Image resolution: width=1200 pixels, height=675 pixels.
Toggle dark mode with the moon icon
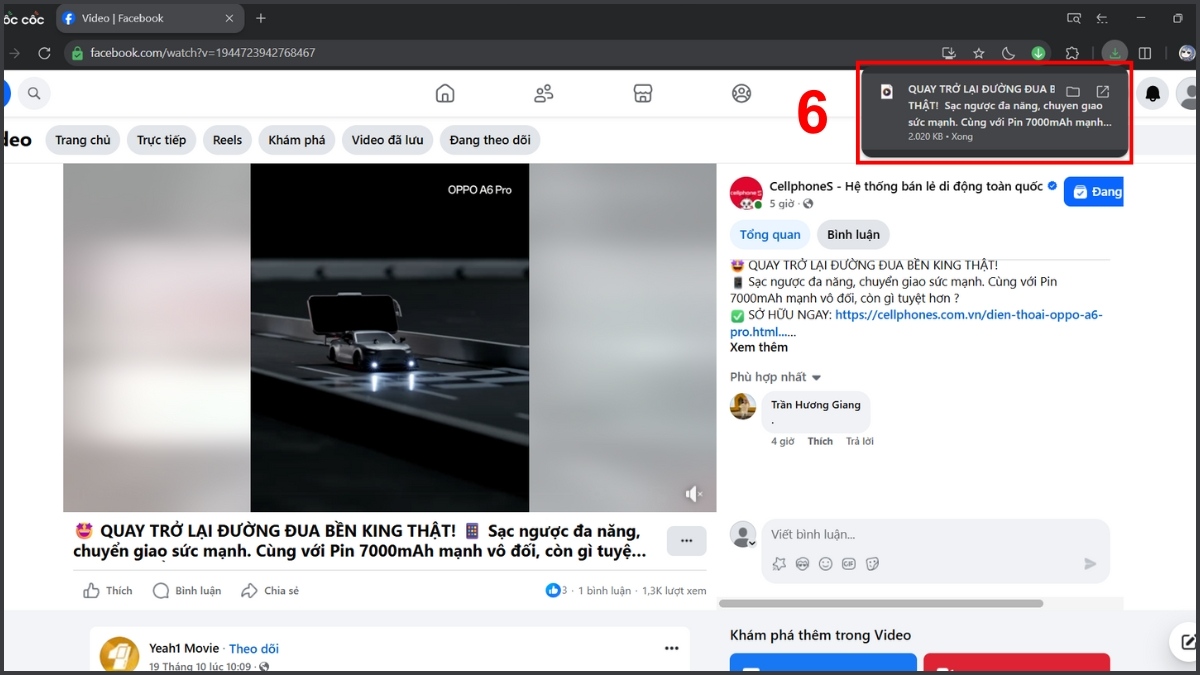point(1008,53)
